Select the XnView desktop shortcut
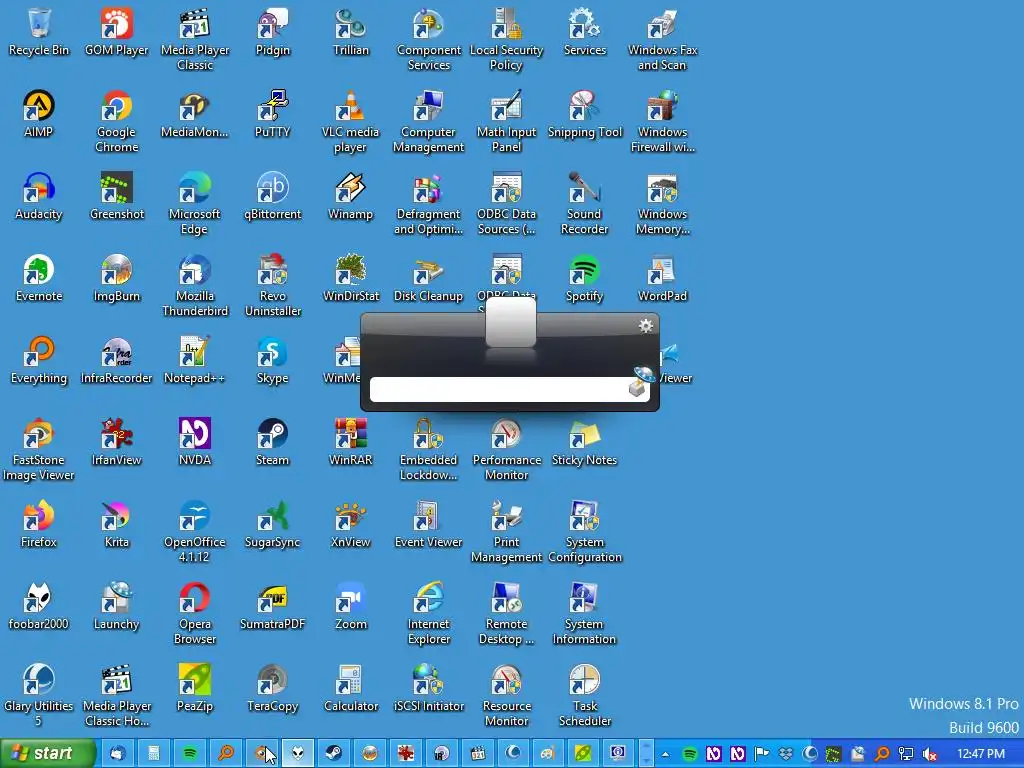The height and width of the screenshot is (768, 1024). [351, 524]
